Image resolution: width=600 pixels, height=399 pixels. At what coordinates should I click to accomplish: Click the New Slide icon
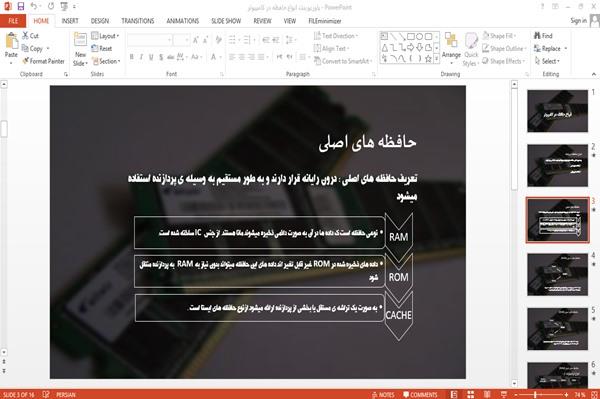[x=80, y=40]
